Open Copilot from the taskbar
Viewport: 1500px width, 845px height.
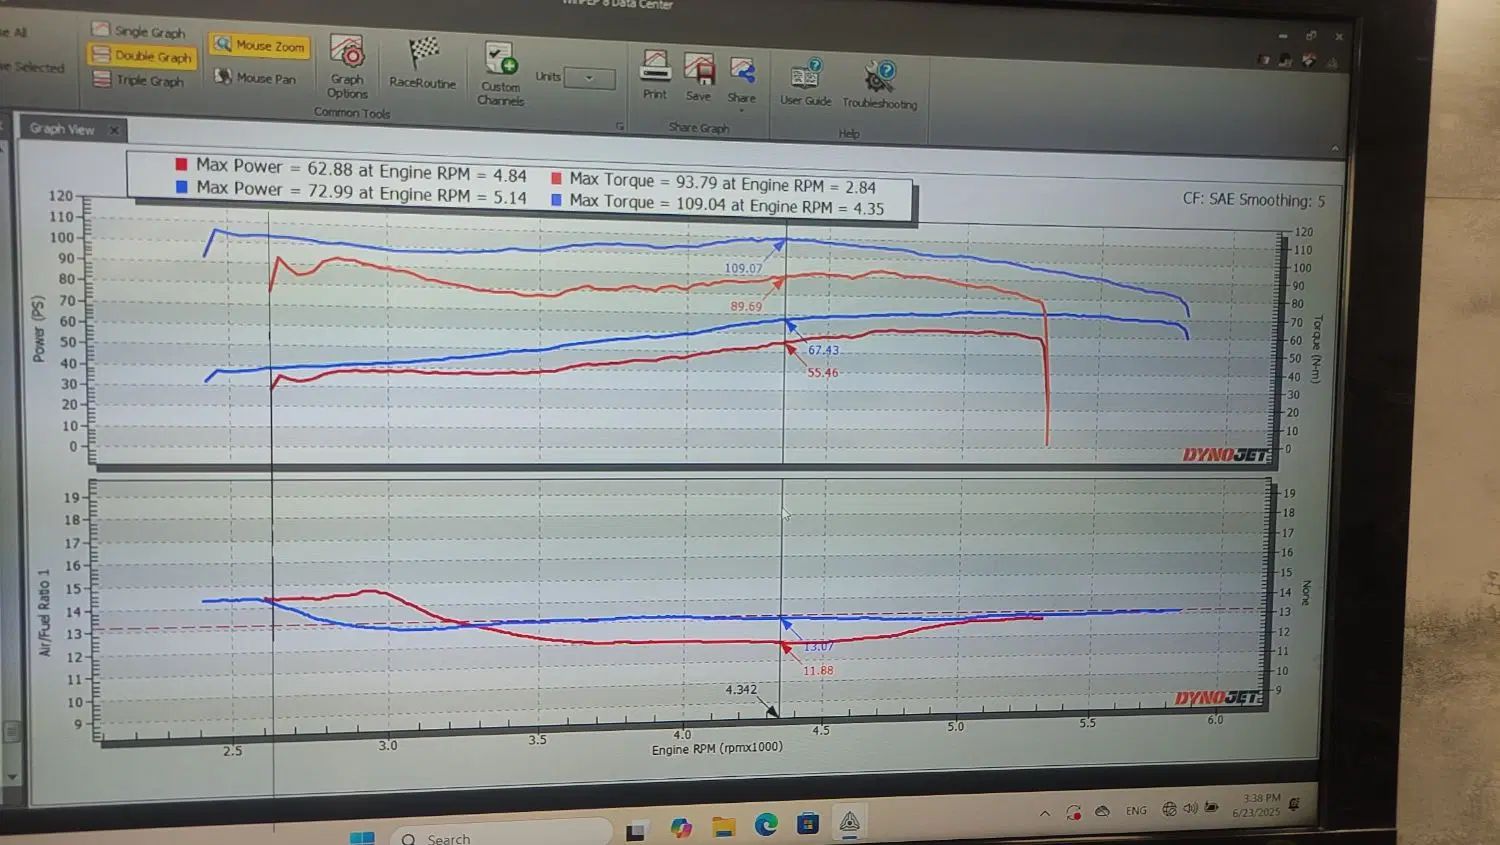pos(682,828)
